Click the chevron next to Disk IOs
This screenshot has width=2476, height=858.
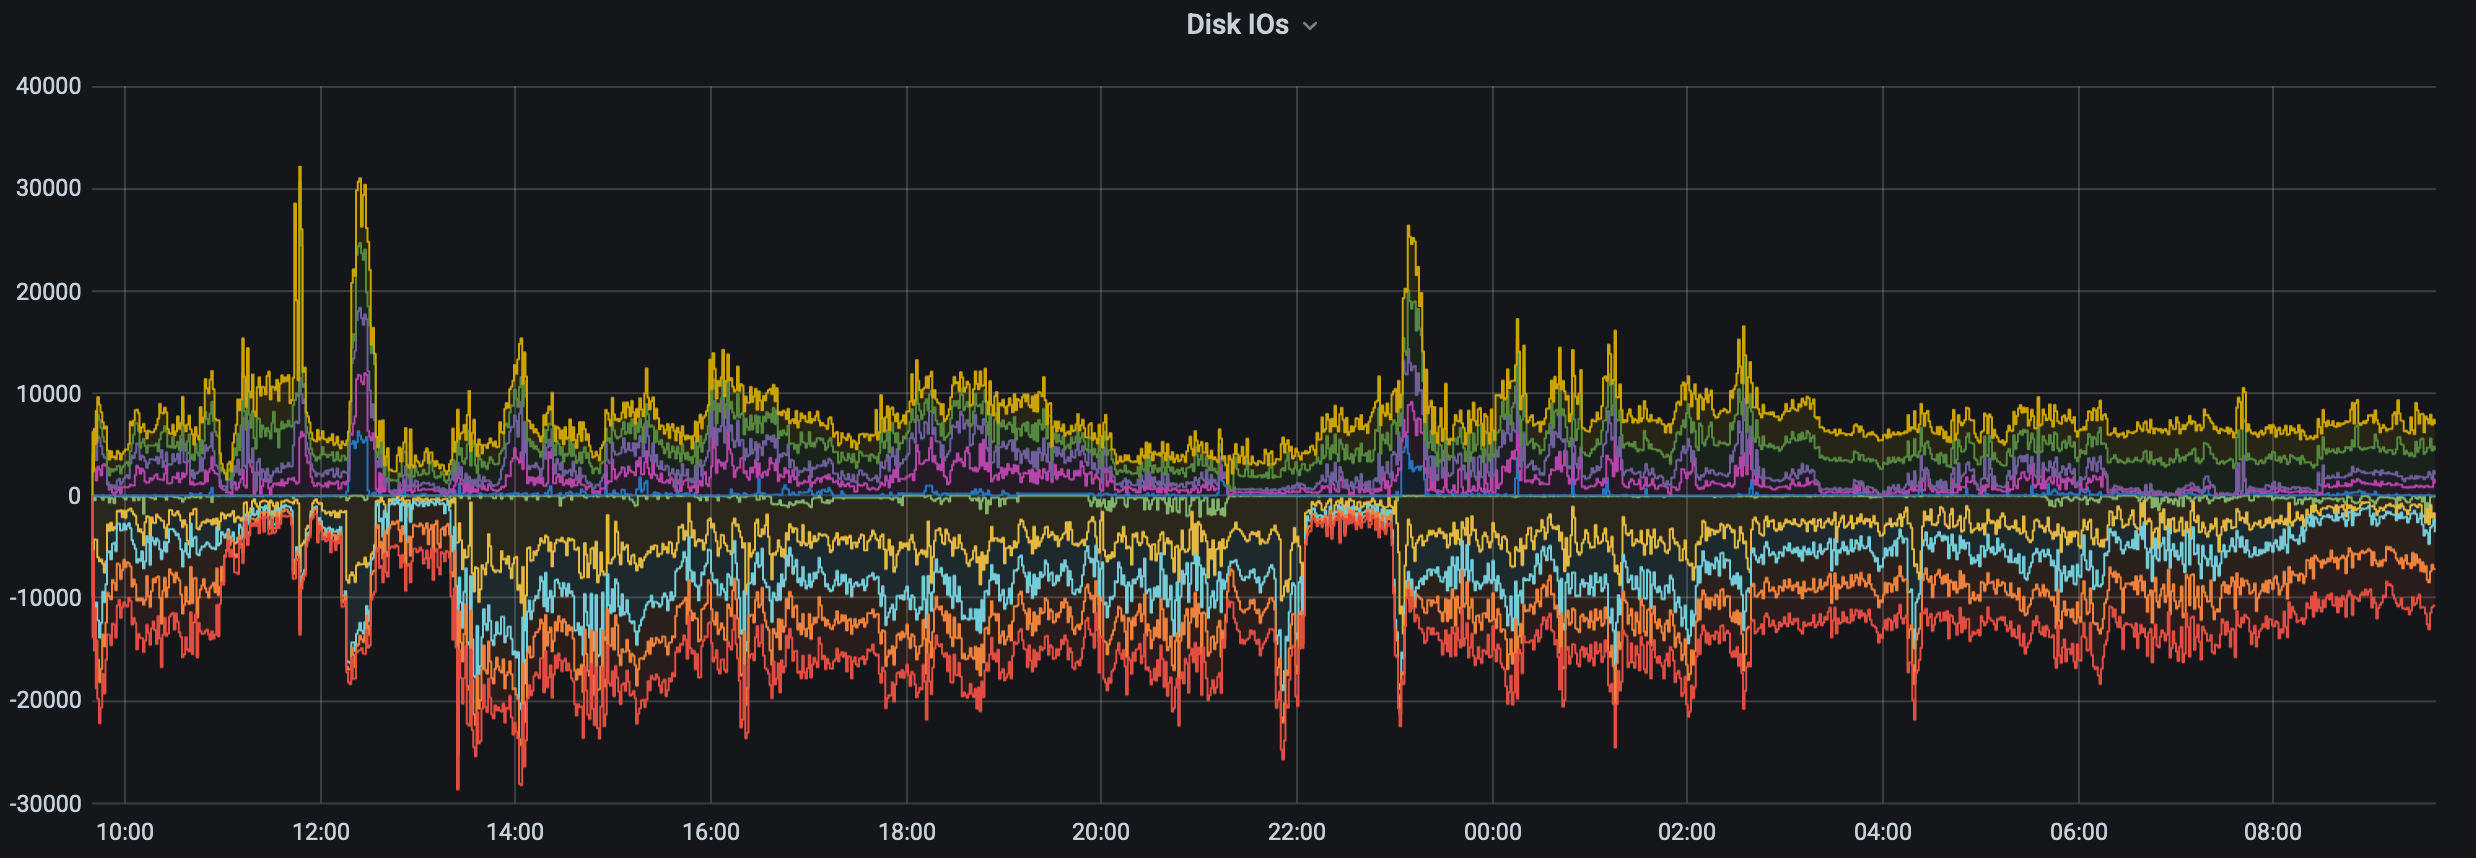(x=1310, y=26)
